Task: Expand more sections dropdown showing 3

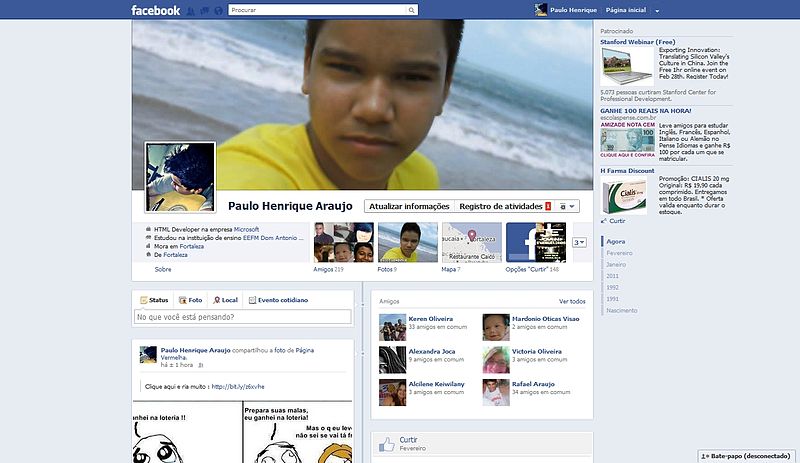Action: (580, 242)
